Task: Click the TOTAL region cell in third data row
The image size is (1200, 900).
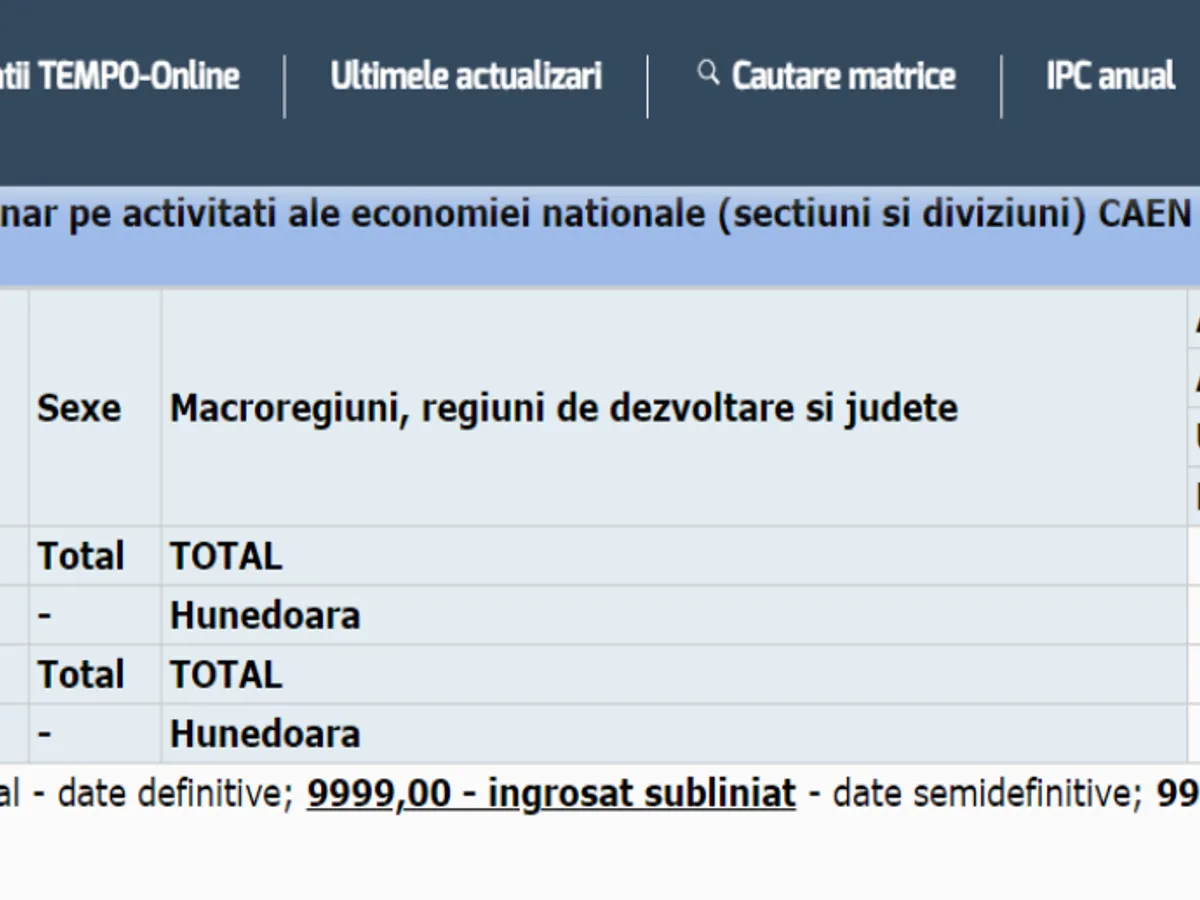Action: [x=226, y=674]
